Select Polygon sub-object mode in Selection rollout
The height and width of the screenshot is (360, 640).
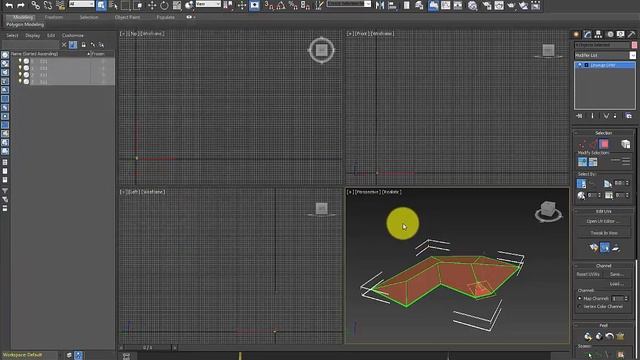[x=604, y=144]
